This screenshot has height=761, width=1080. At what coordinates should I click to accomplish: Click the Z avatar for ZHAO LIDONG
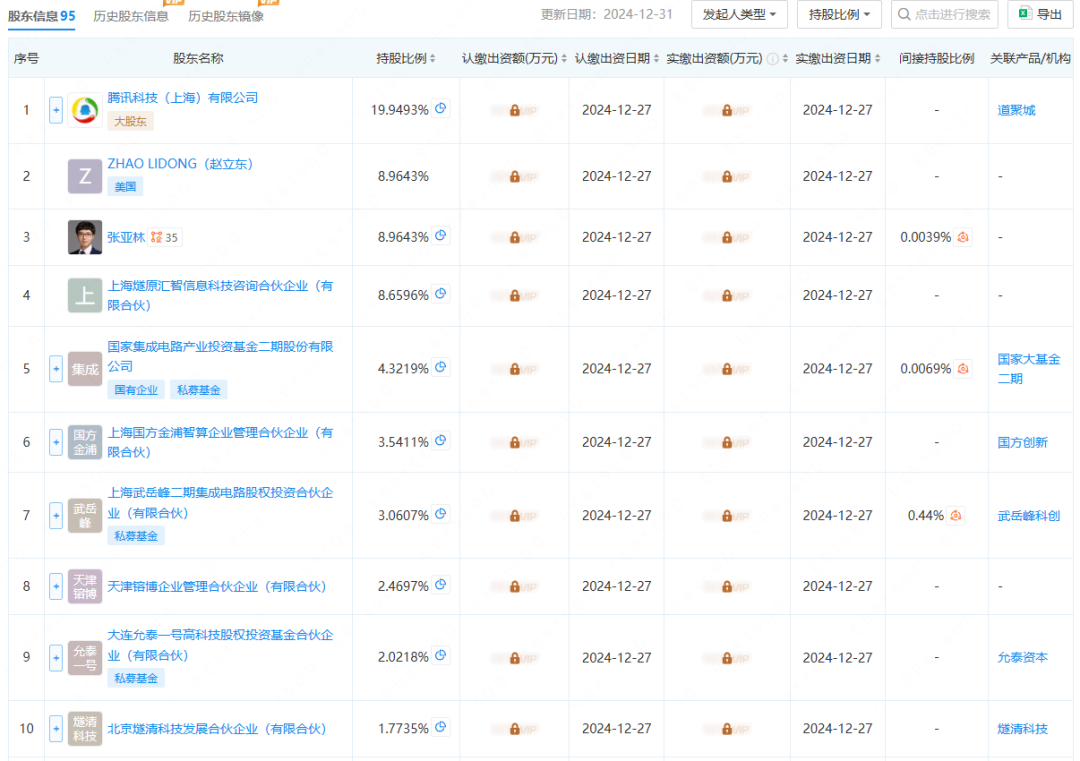[85, 176]
